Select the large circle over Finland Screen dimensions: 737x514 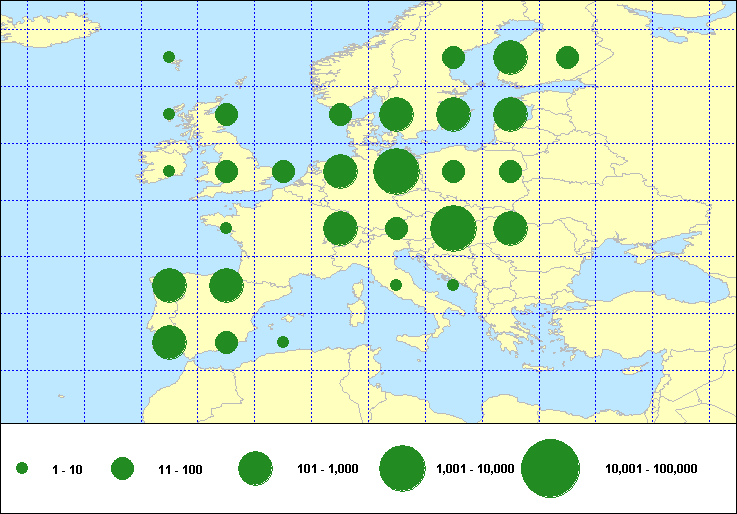[510, 57]
